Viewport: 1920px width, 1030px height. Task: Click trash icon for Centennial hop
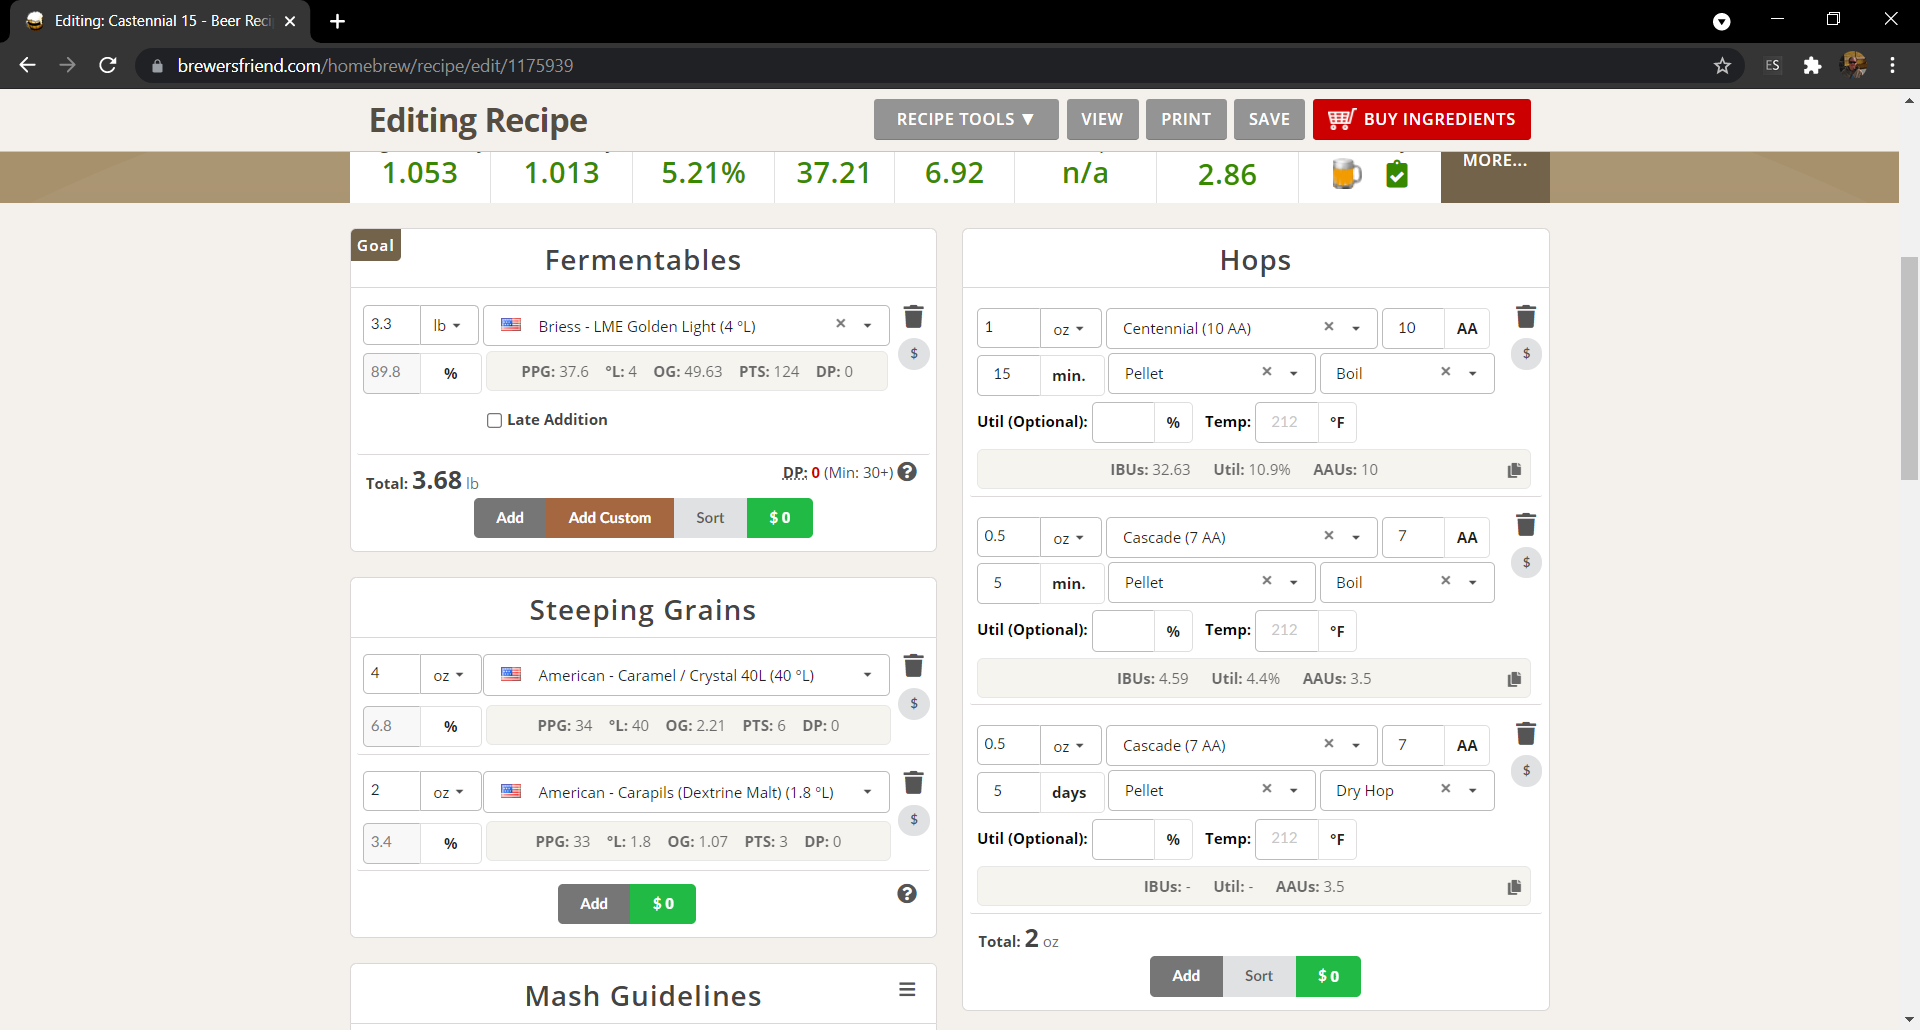point(1525,317)
